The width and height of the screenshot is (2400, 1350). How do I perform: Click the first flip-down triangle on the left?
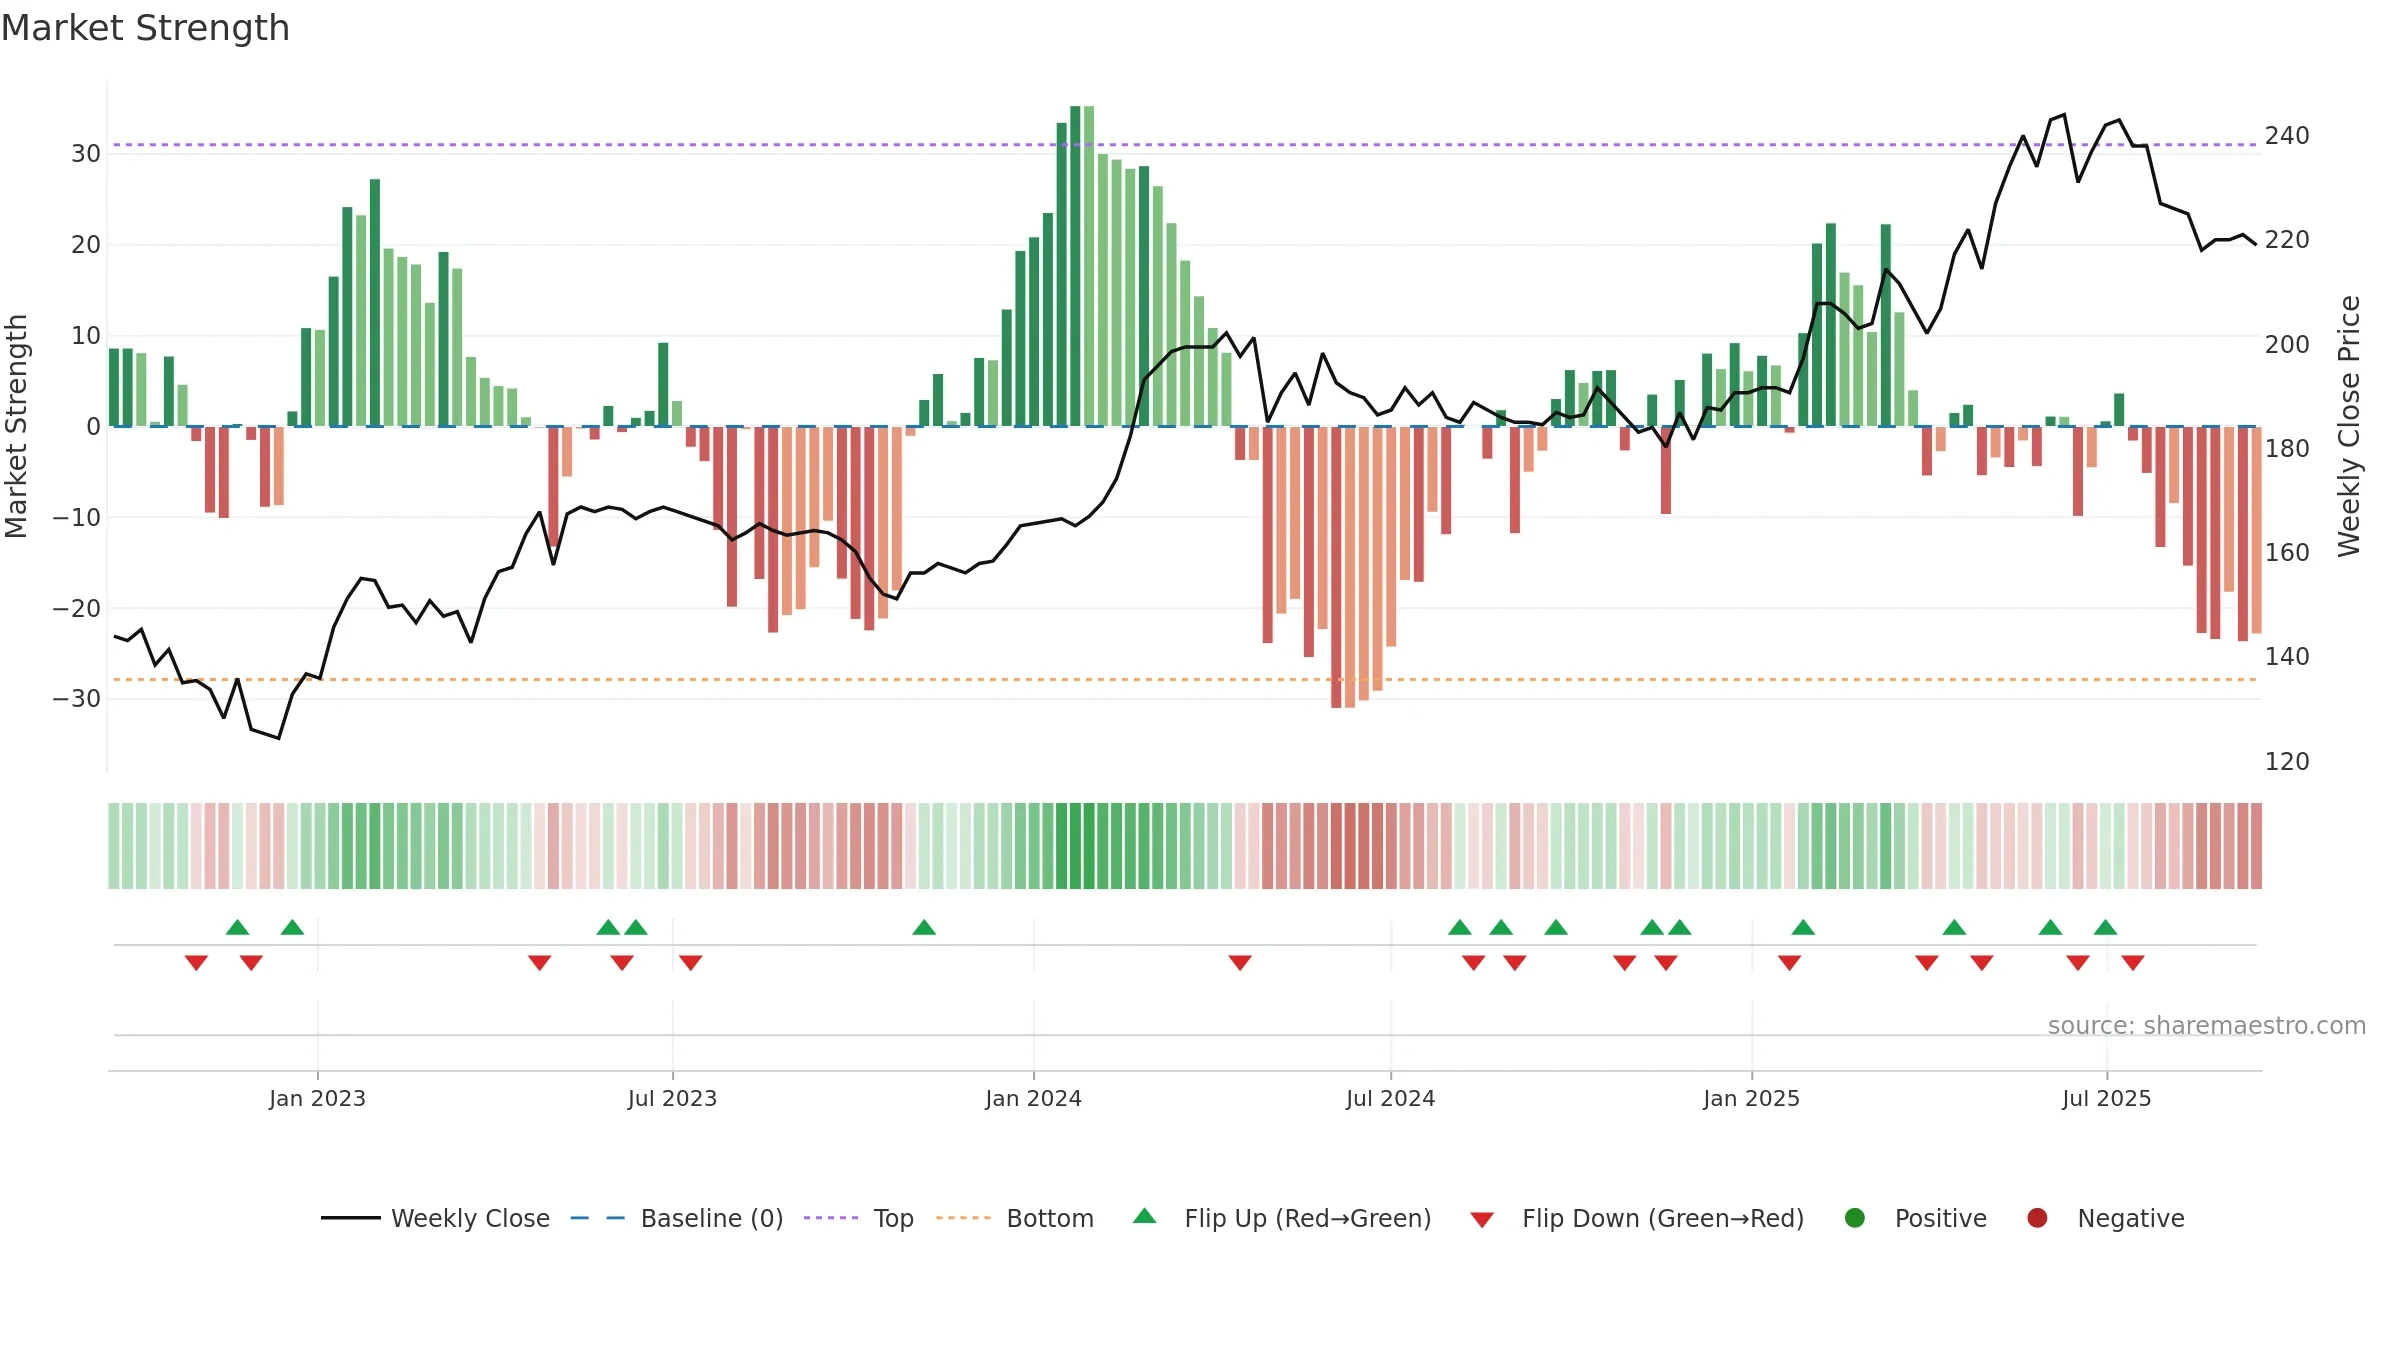196,962
